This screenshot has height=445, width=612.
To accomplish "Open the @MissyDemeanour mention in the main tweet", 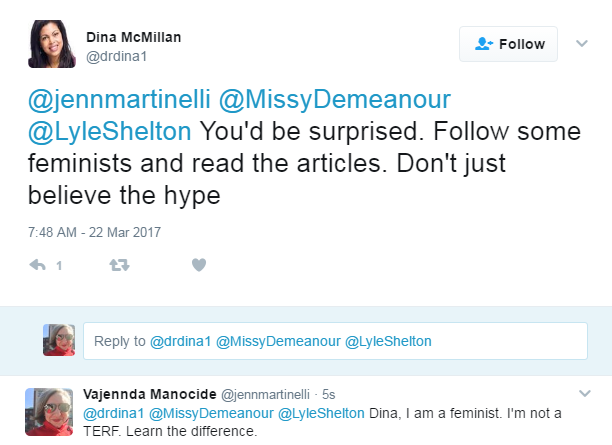I will 334,99.
